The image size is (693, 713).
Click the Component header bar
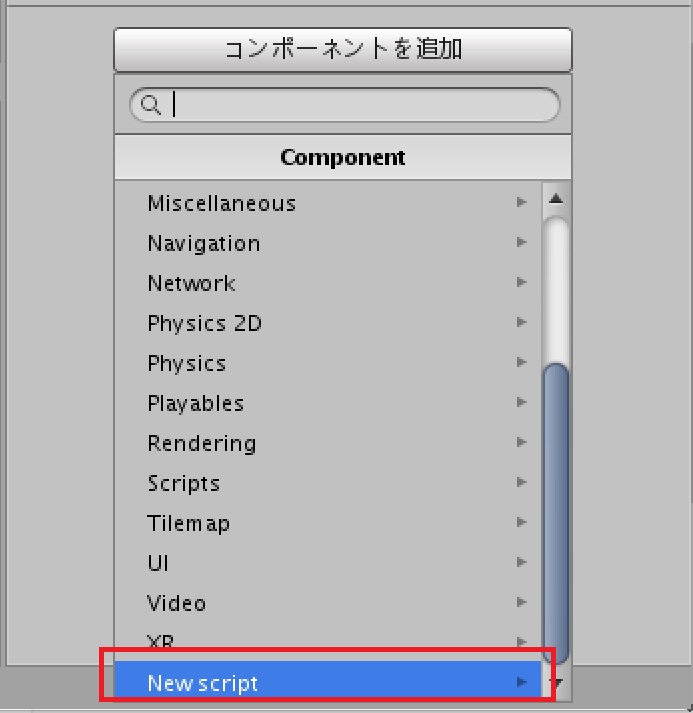coord(342,158)
